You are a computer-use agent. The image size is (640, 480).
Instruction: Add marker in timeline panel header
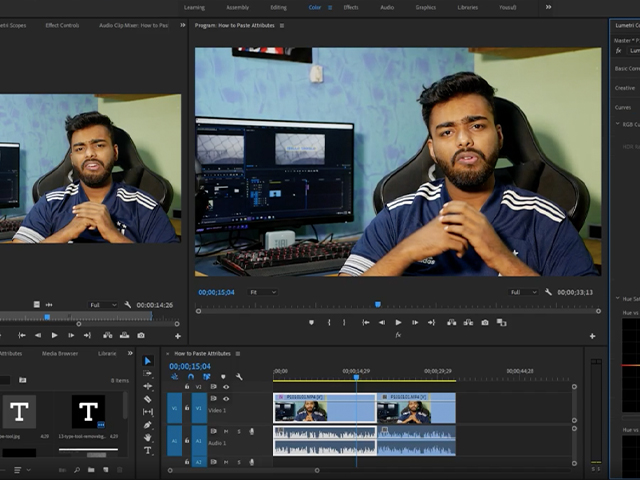[x=223, y=377]
